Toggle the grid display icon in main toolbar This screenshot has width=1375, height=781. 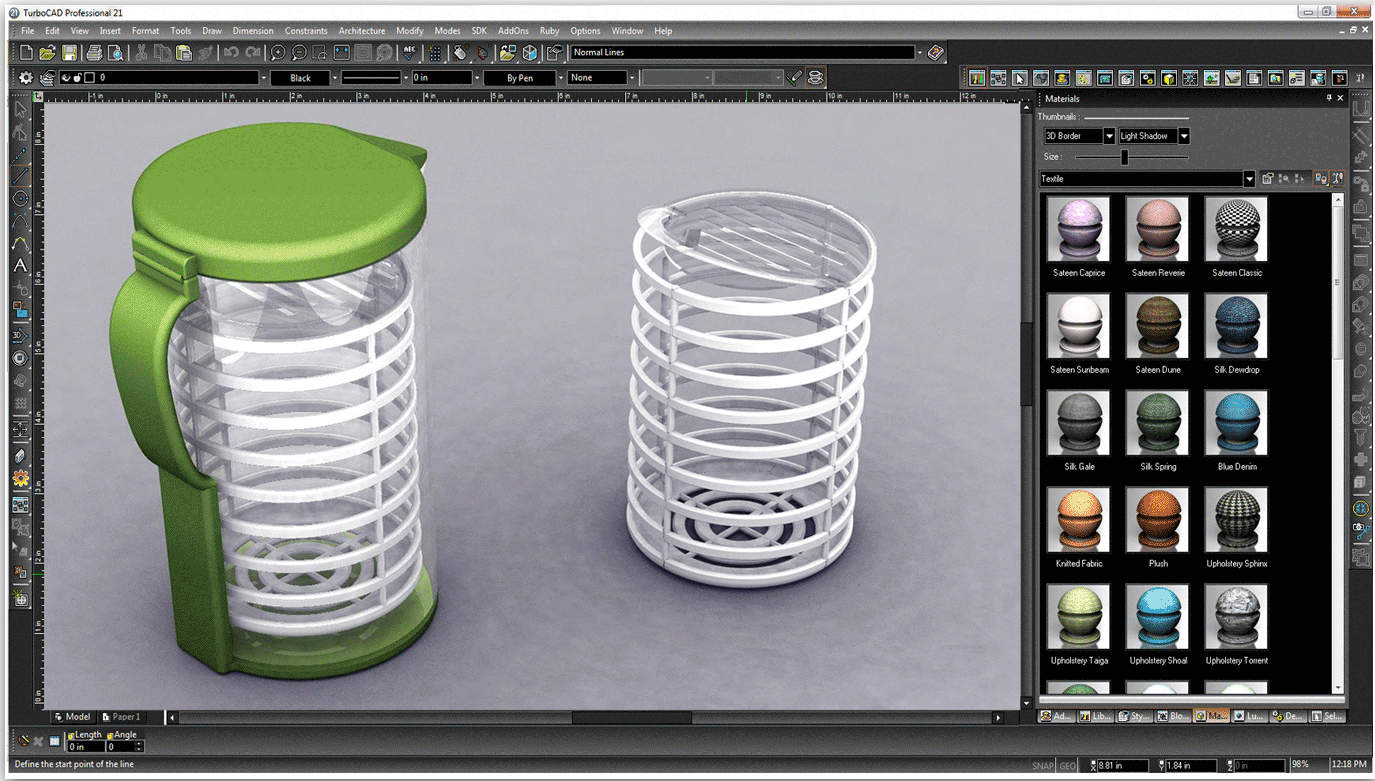pos(435,53)
